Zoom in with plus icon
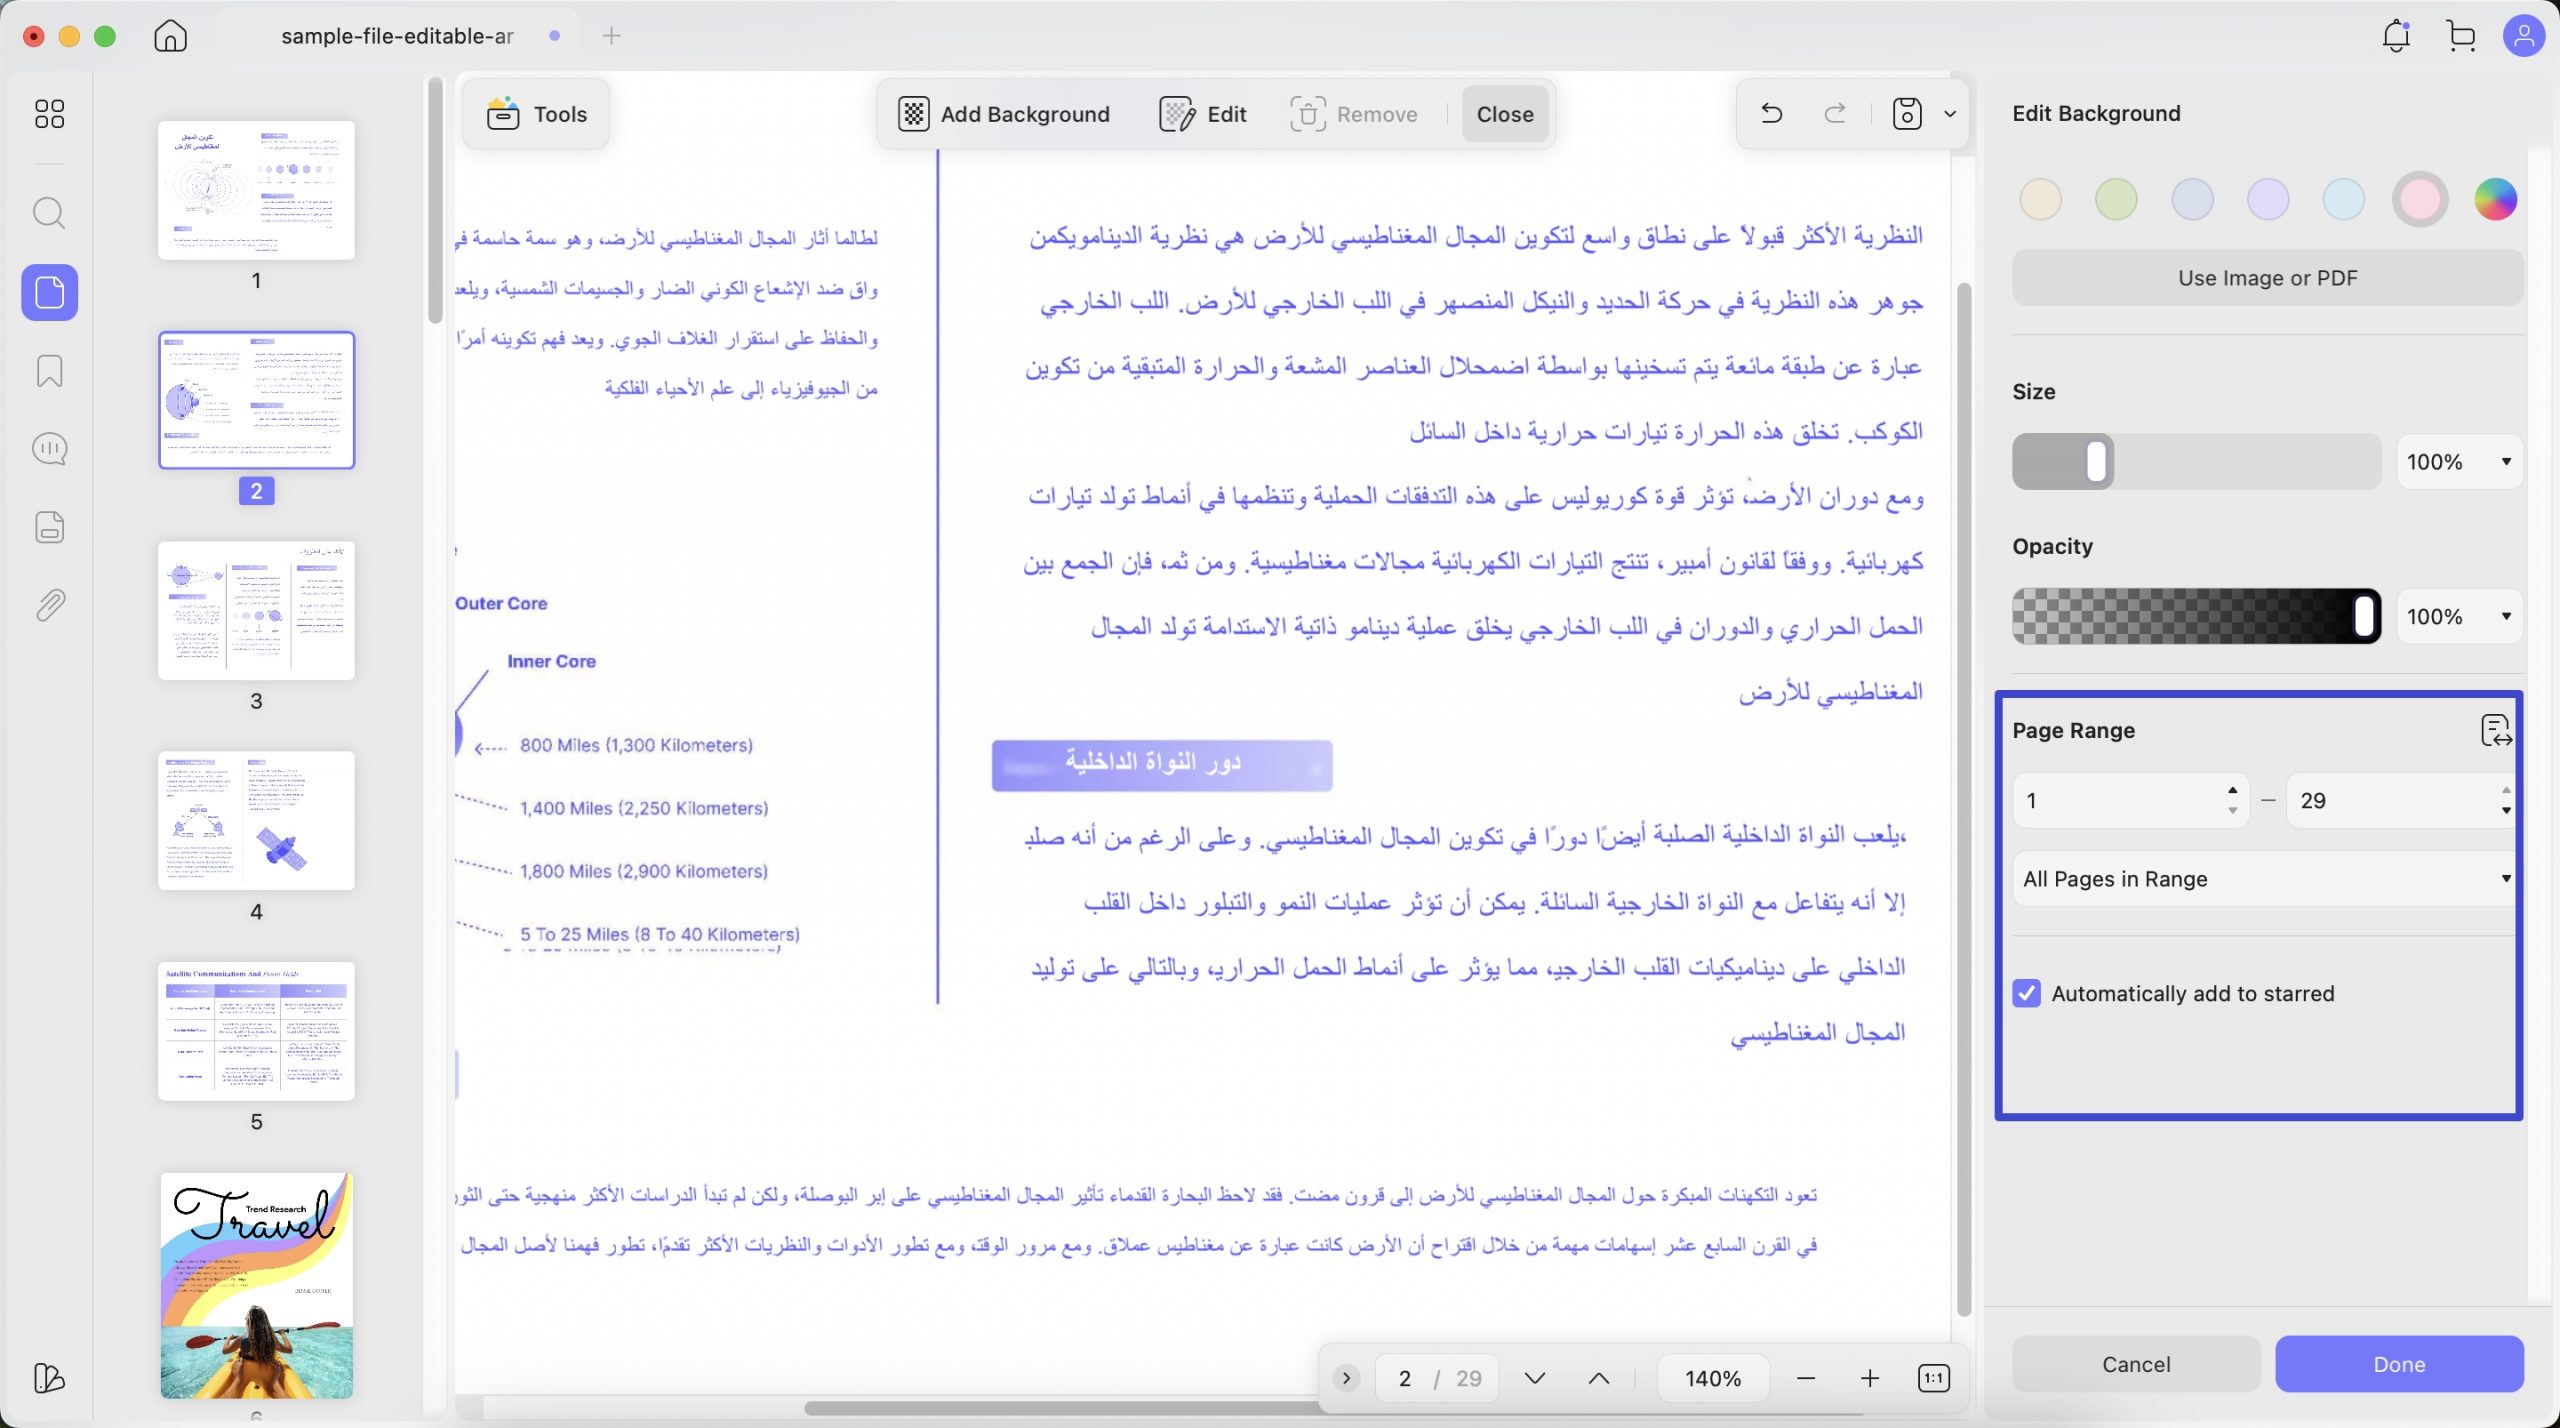The width and height of the screenshot is (2560, 1428). click(1870, 1378)
